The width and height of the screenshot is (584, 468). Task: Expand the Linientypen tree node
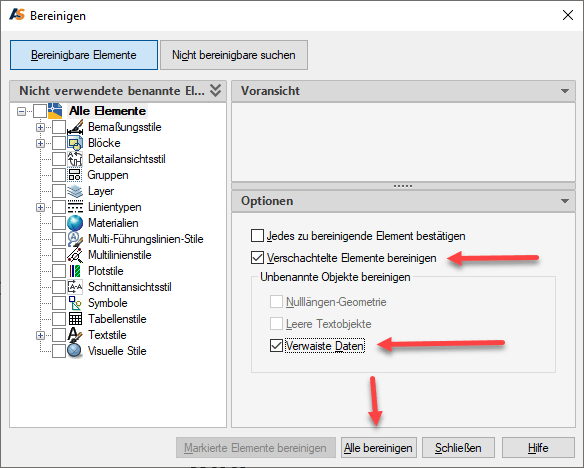point(40,207)
